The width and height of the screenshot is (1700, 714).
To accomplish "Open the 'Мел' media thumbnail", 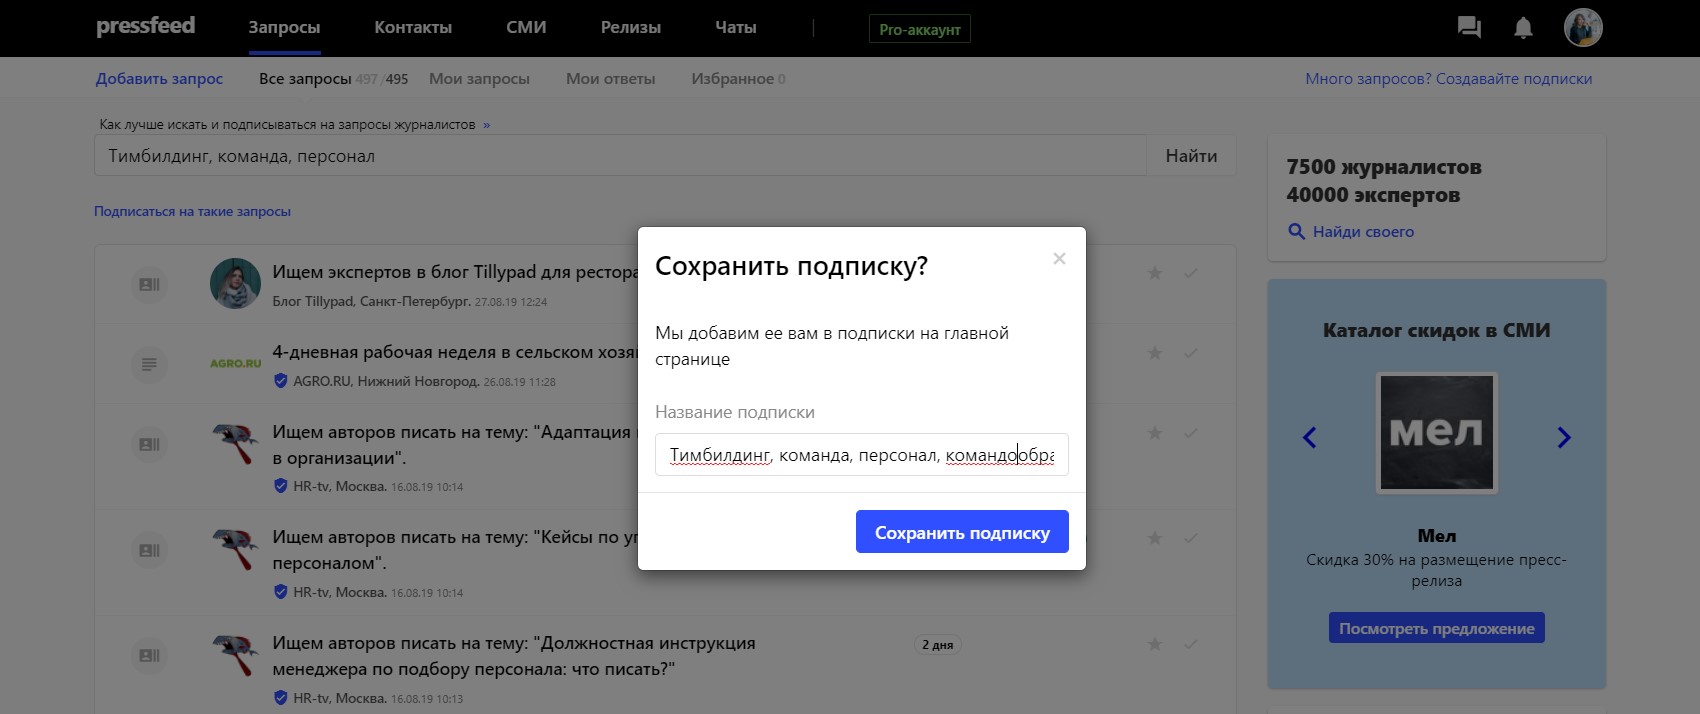I will [1436, 432].
